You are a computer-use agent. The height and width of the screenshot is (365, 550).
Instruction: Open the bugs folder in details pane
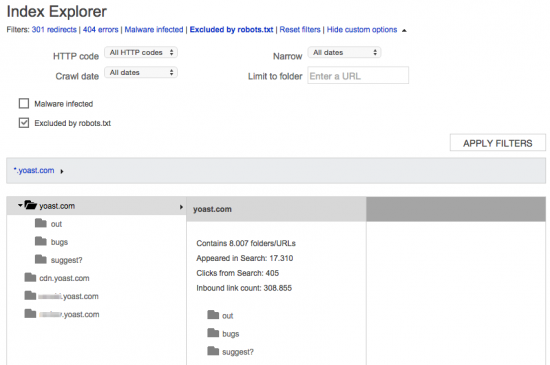[x=231, y=334]
